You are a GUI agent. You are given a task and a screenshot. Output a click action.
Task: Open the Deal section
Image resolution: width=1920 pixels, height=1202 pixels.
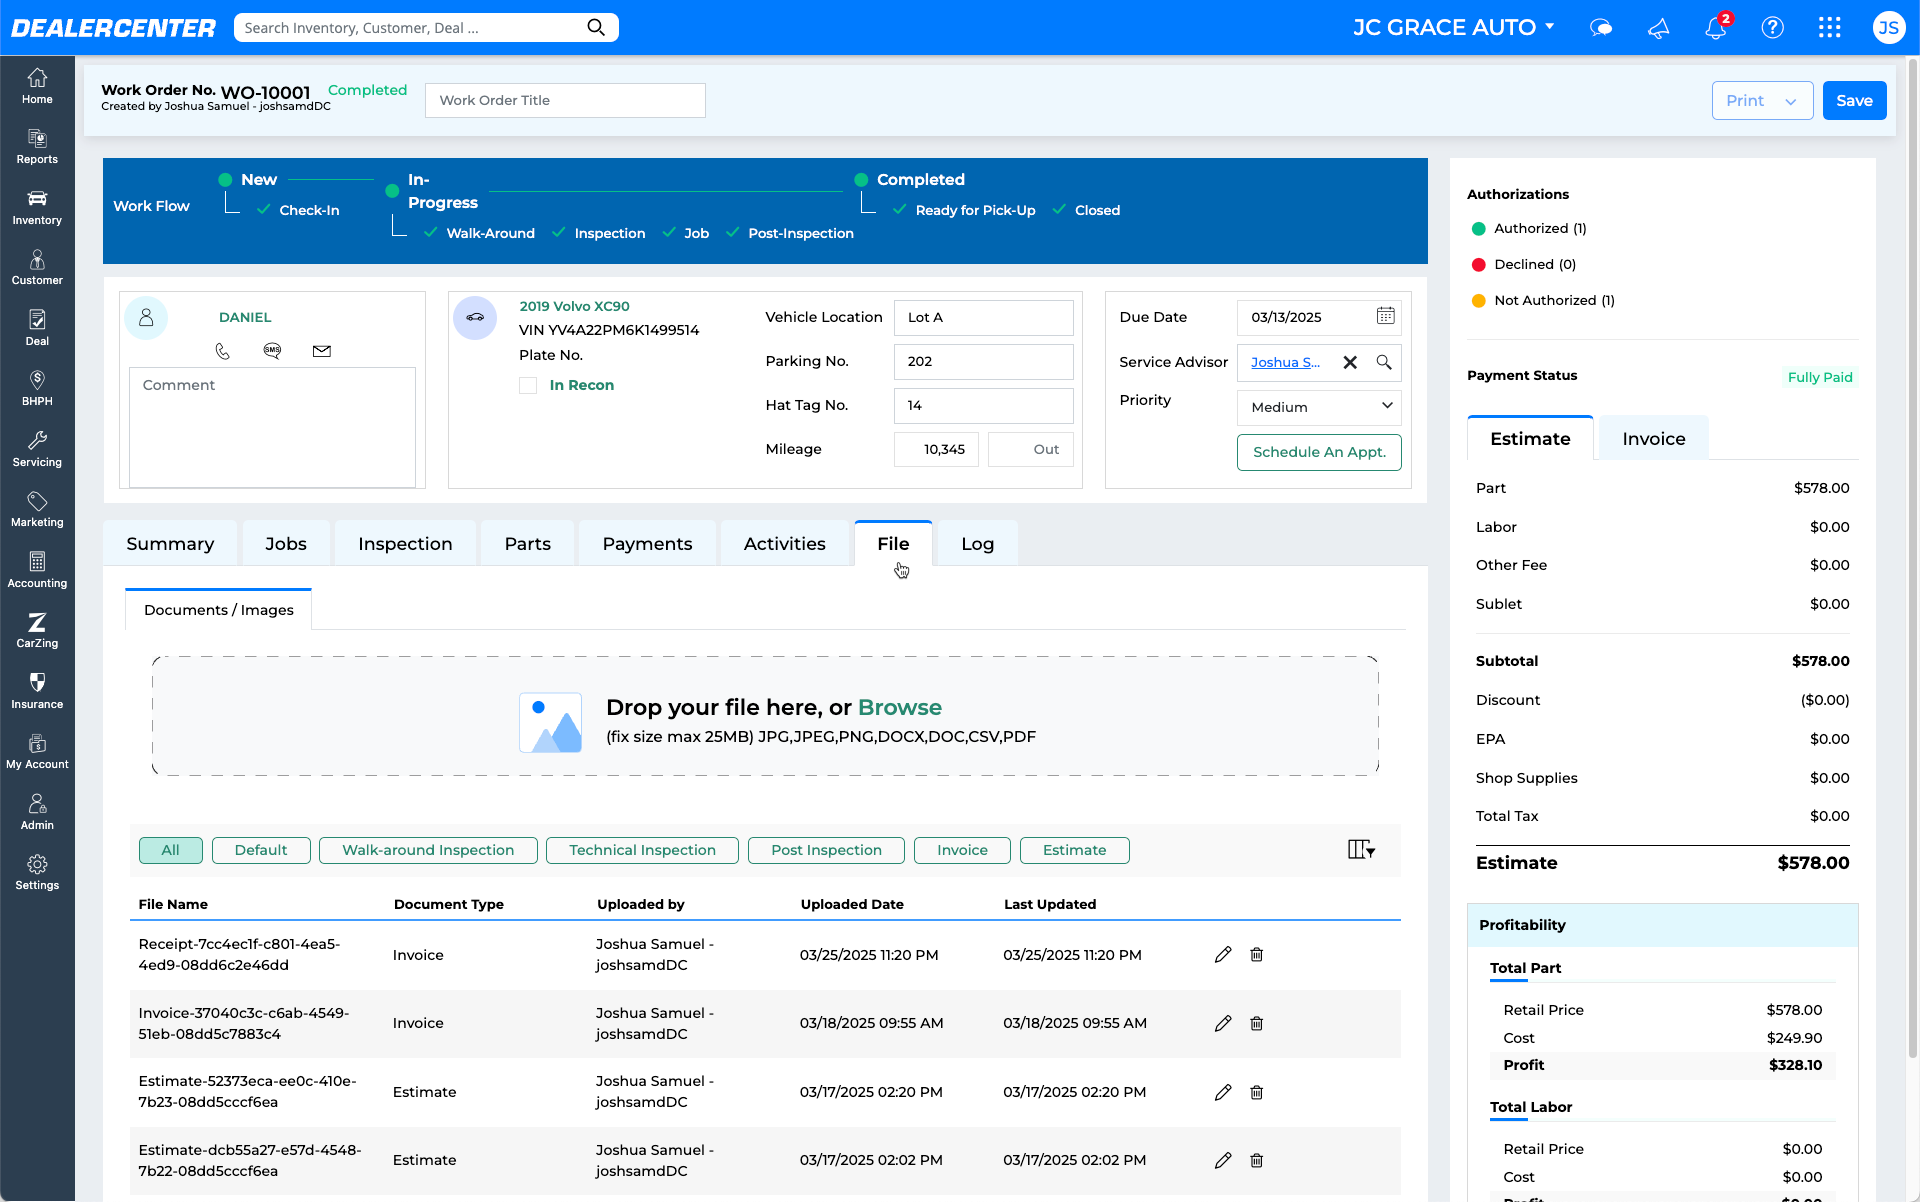[37, 328]
